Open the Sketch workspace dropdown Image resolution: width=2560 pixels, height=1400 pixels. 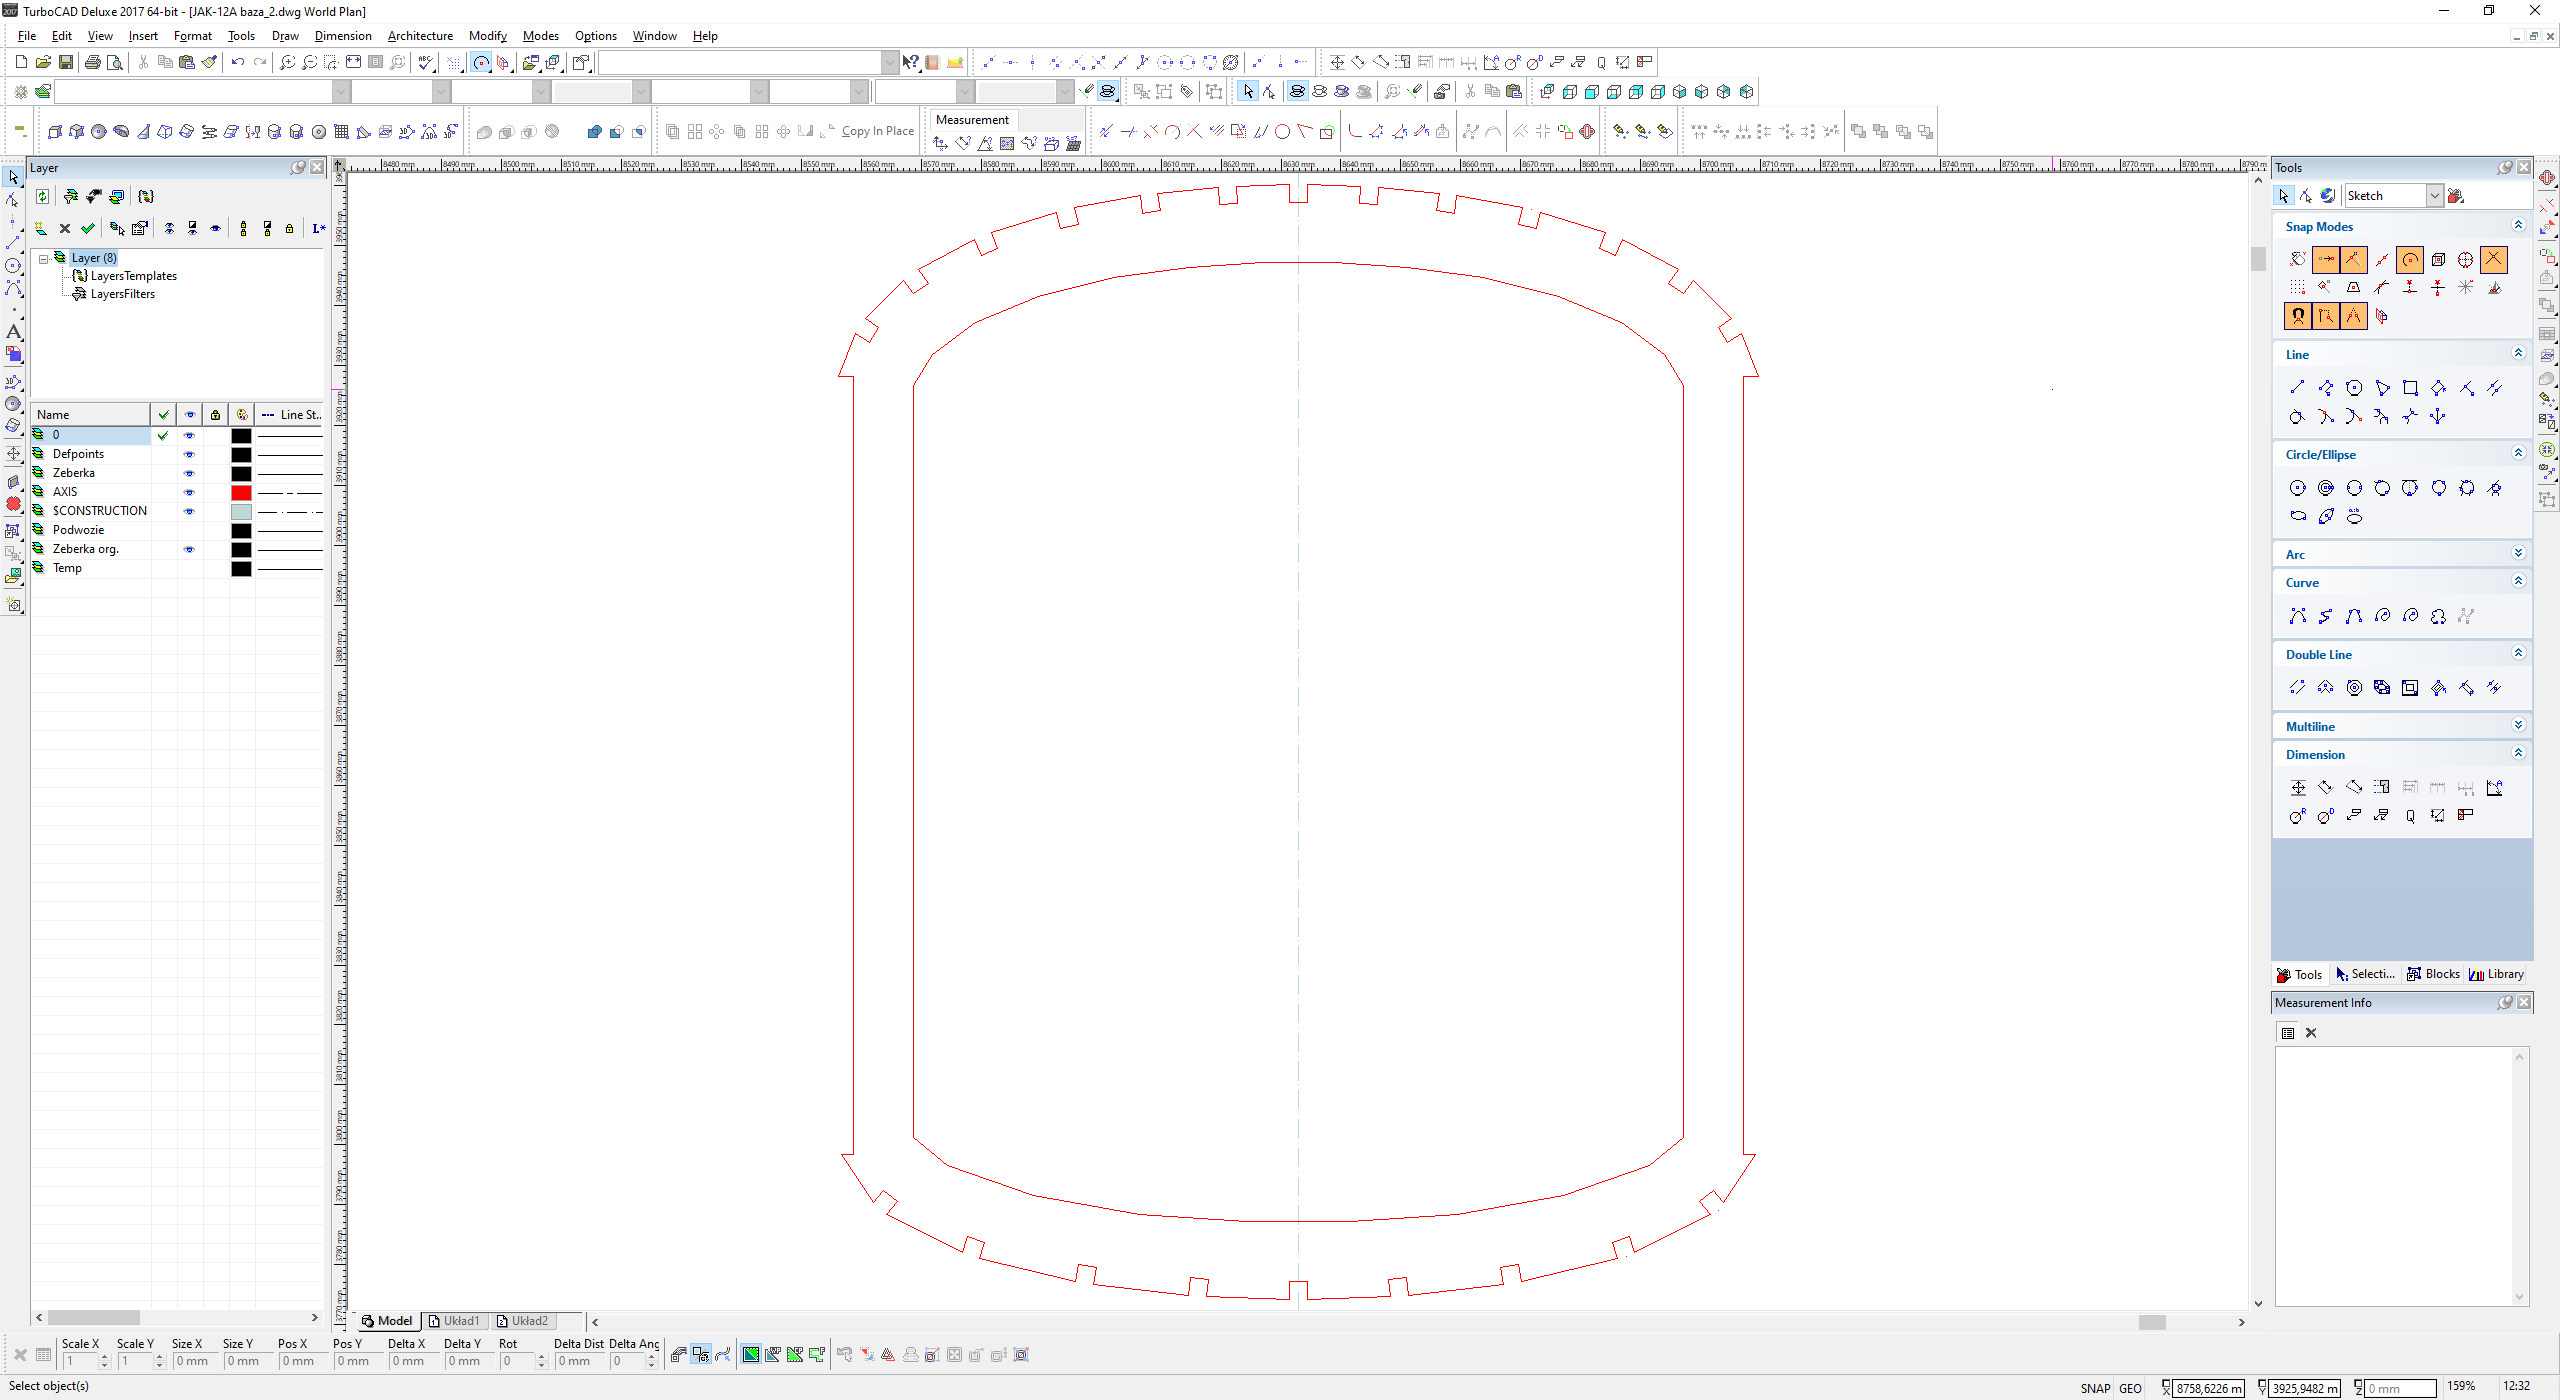(2434, 196)
